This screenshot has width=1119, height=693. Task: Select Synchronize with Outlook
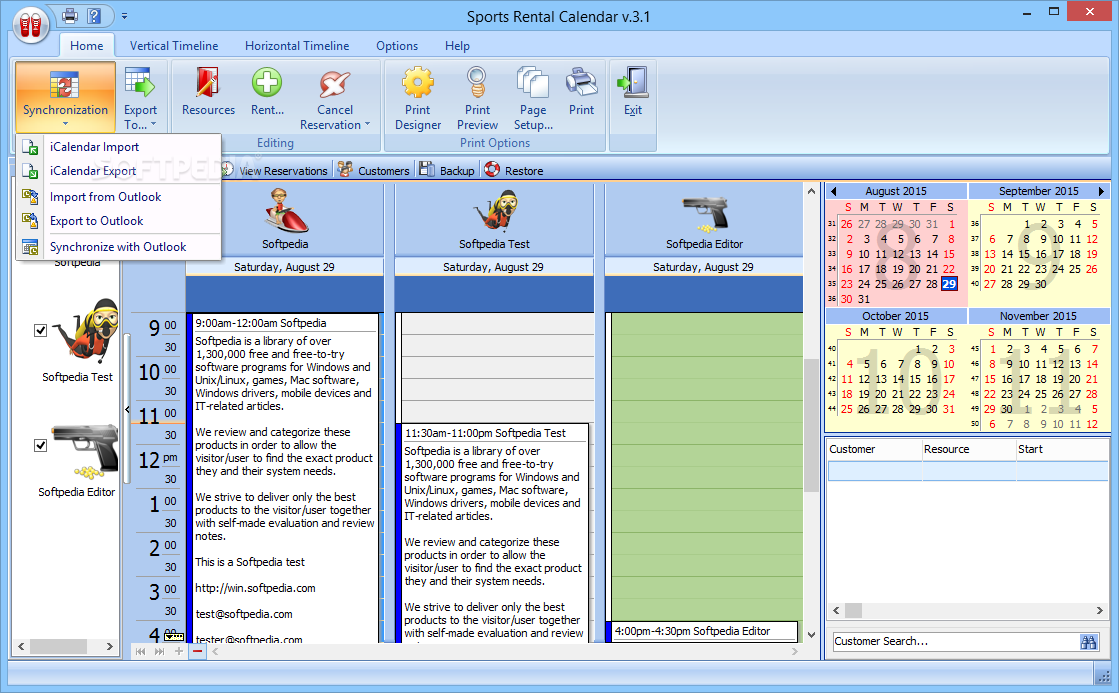click(x=118, y=247)
